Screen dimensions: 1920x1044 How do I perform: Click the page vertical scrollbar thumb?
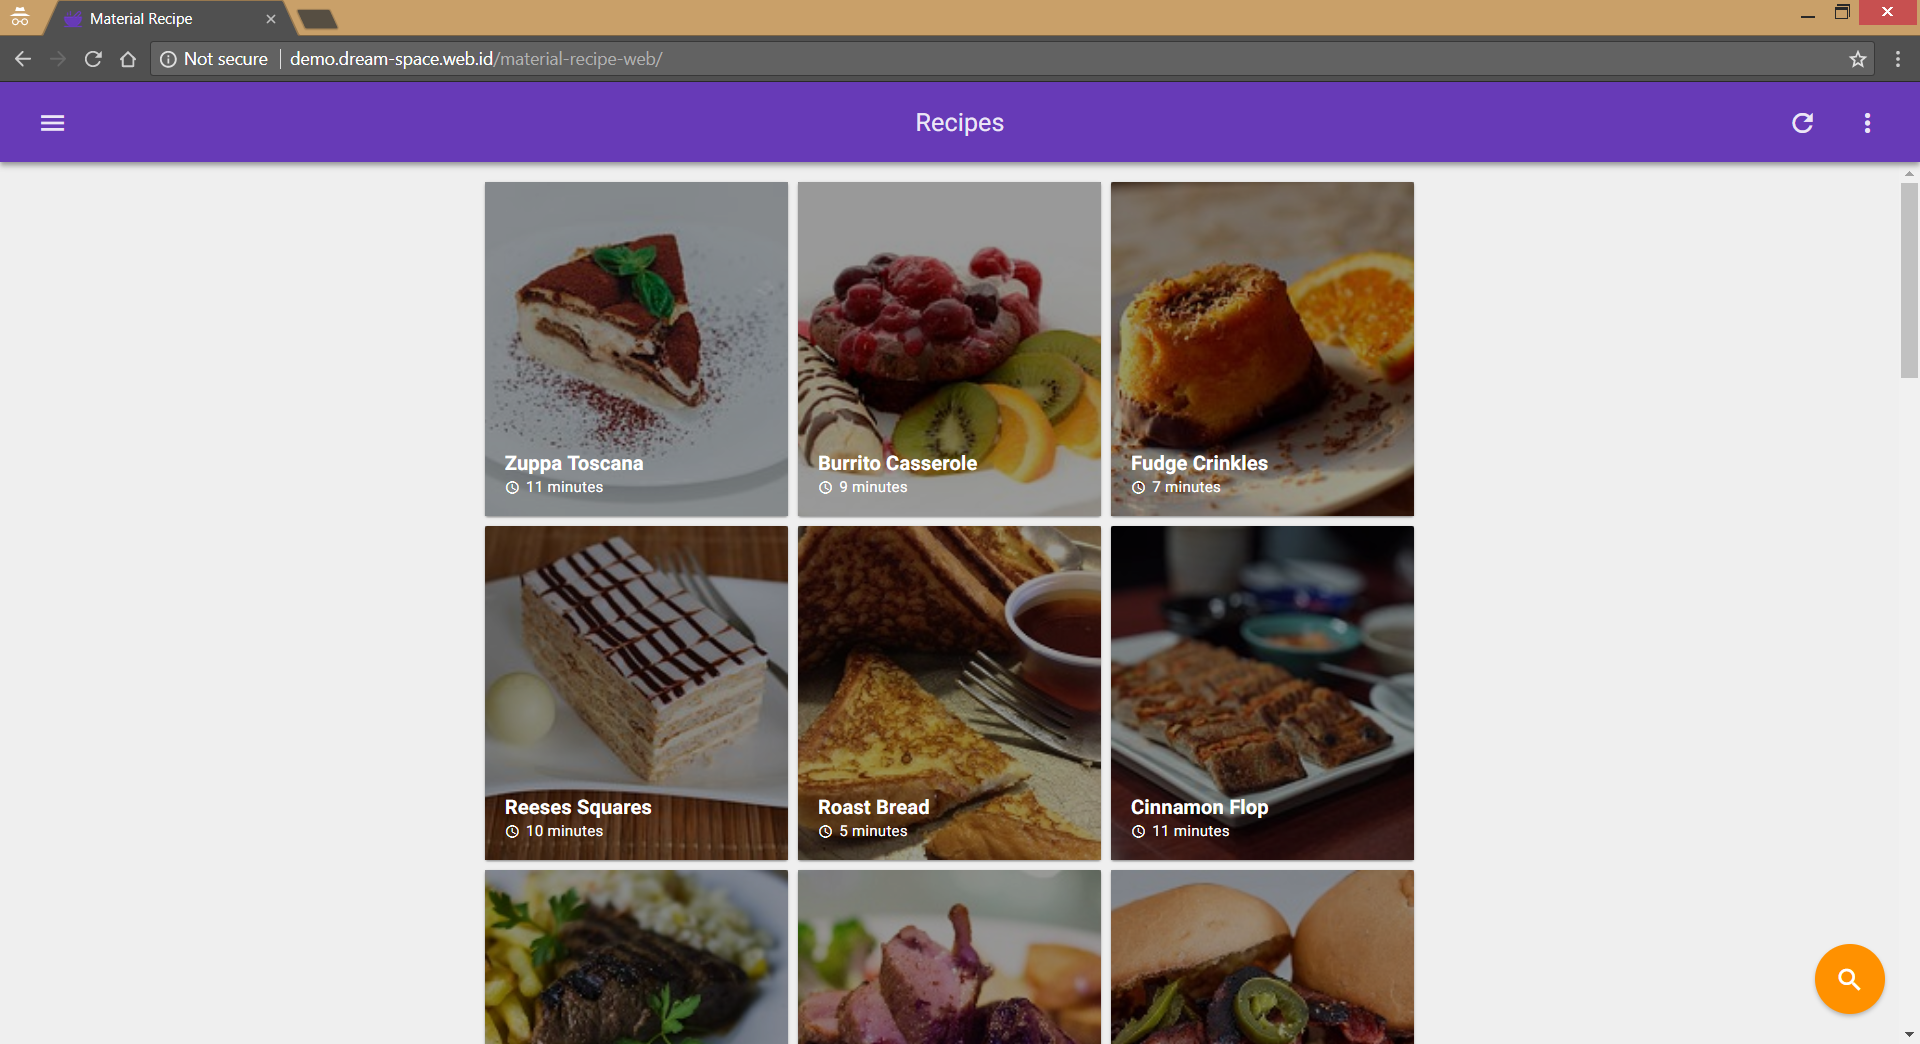[1909, 280]
